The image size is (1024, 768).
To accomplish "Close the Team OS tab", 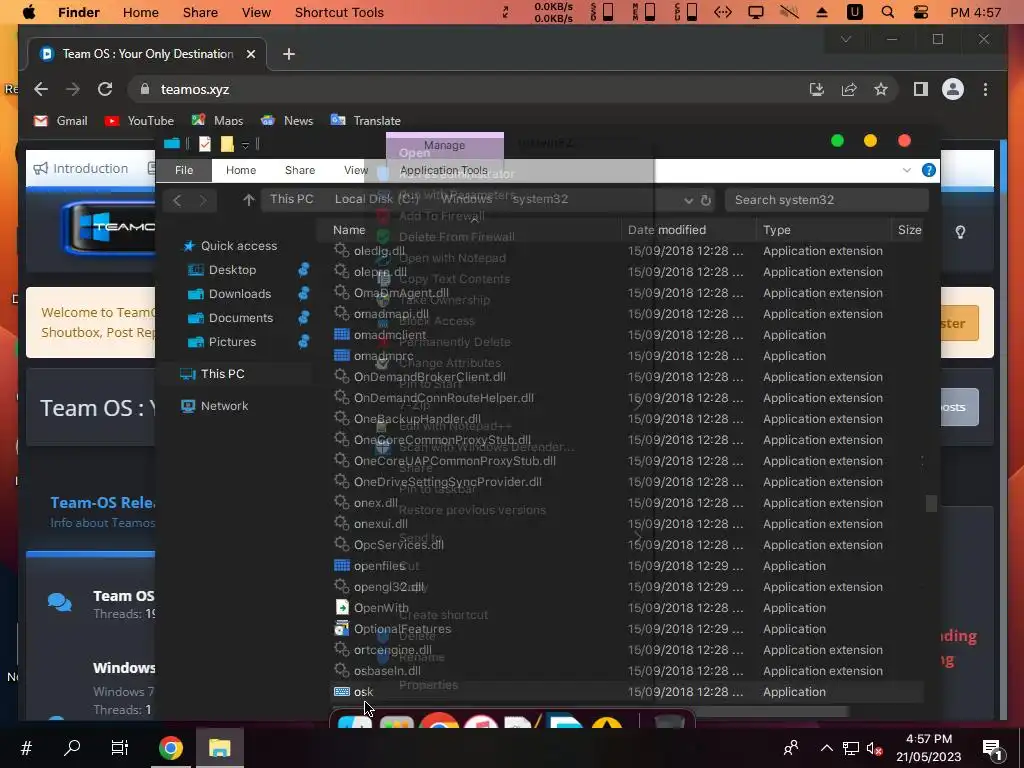I will pyautogui.click(x=251, y=54).
